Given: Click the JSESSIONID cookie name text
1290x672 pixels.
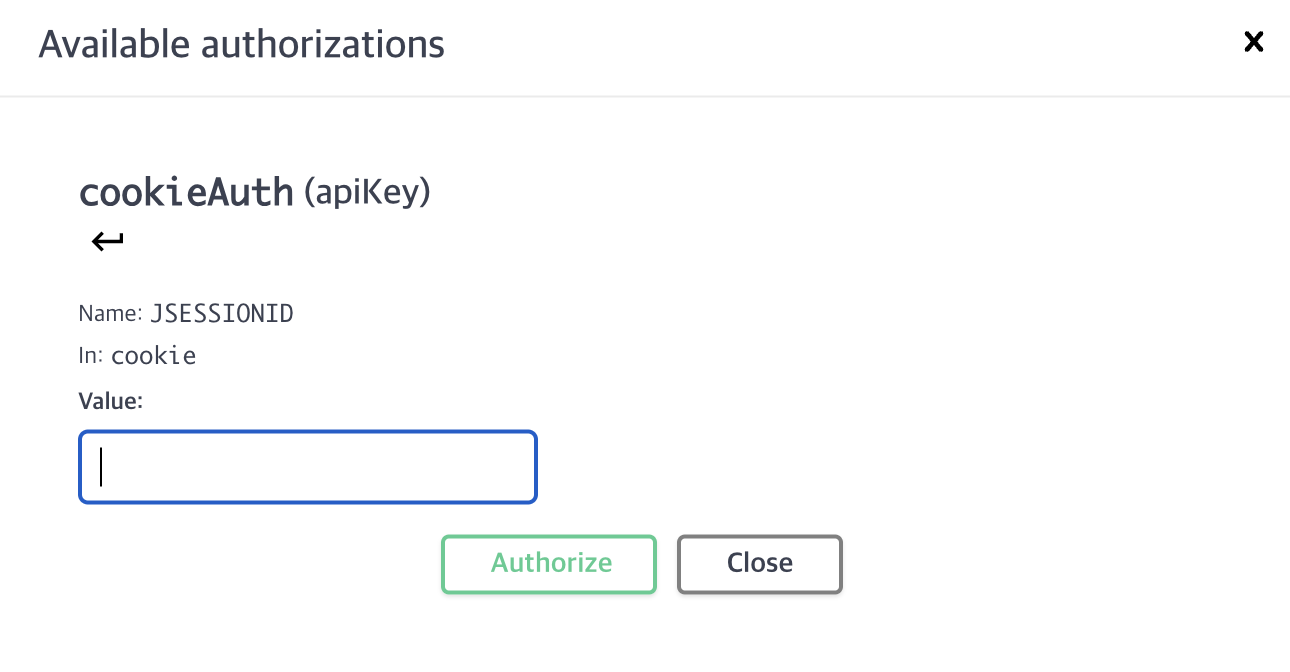Looking at the screenshot, I should click(222, 314).
